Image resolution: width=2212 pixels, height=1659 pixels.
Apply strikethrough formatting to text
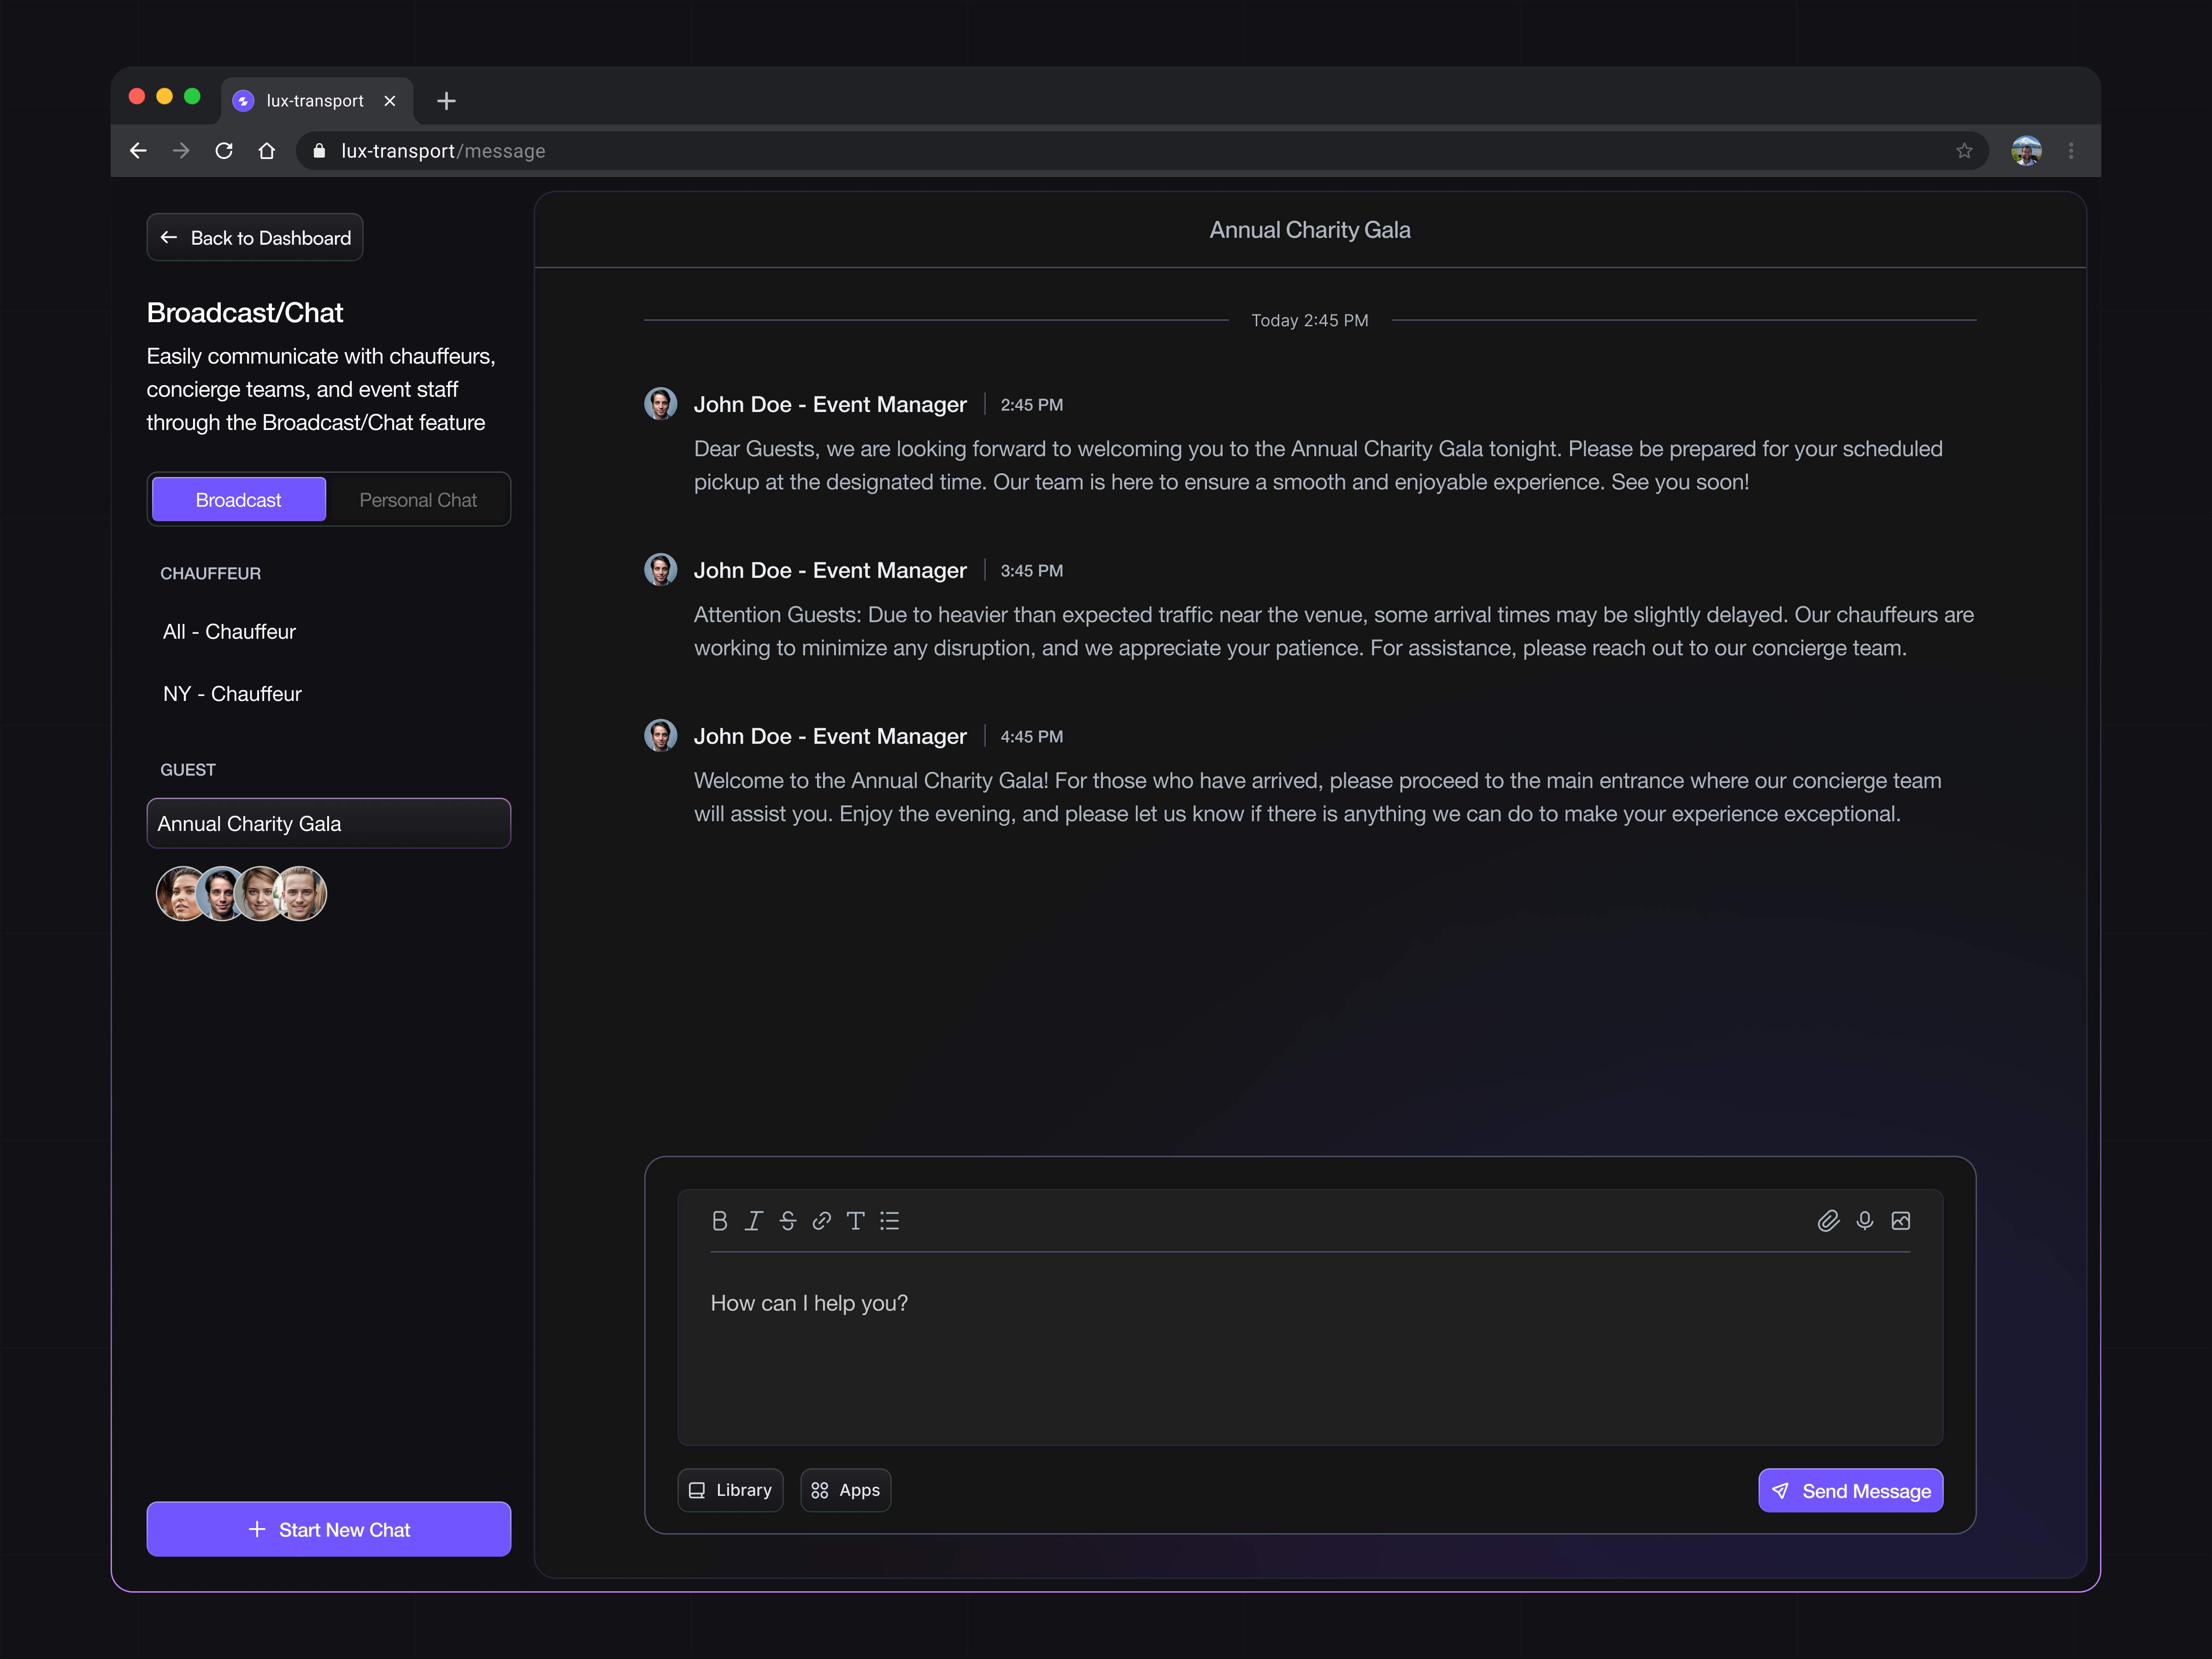[x=787, y=1221]
